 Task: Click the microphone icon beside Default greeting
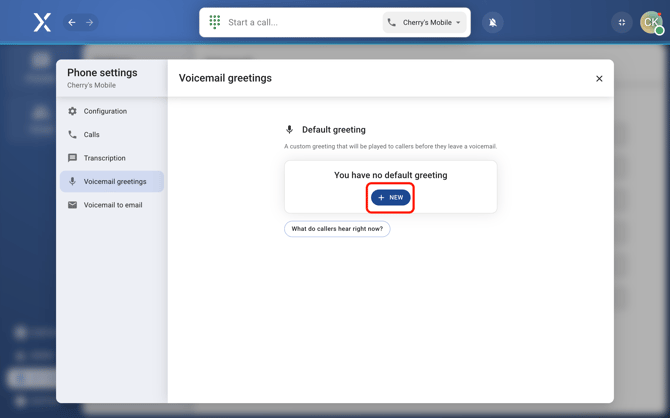[290, 130]
